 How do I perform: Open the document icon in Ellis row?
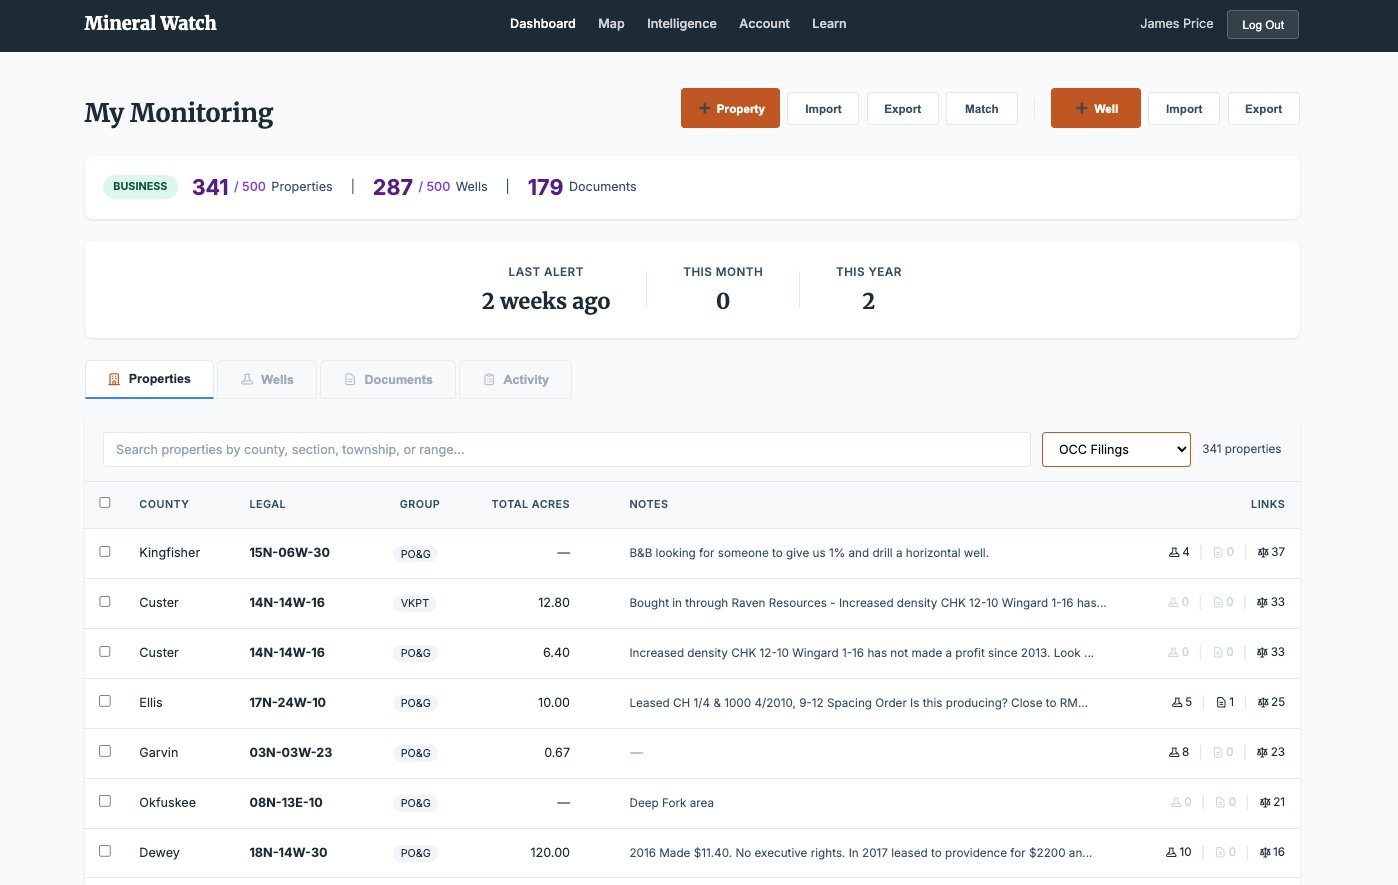click(x=1221, y=702)
